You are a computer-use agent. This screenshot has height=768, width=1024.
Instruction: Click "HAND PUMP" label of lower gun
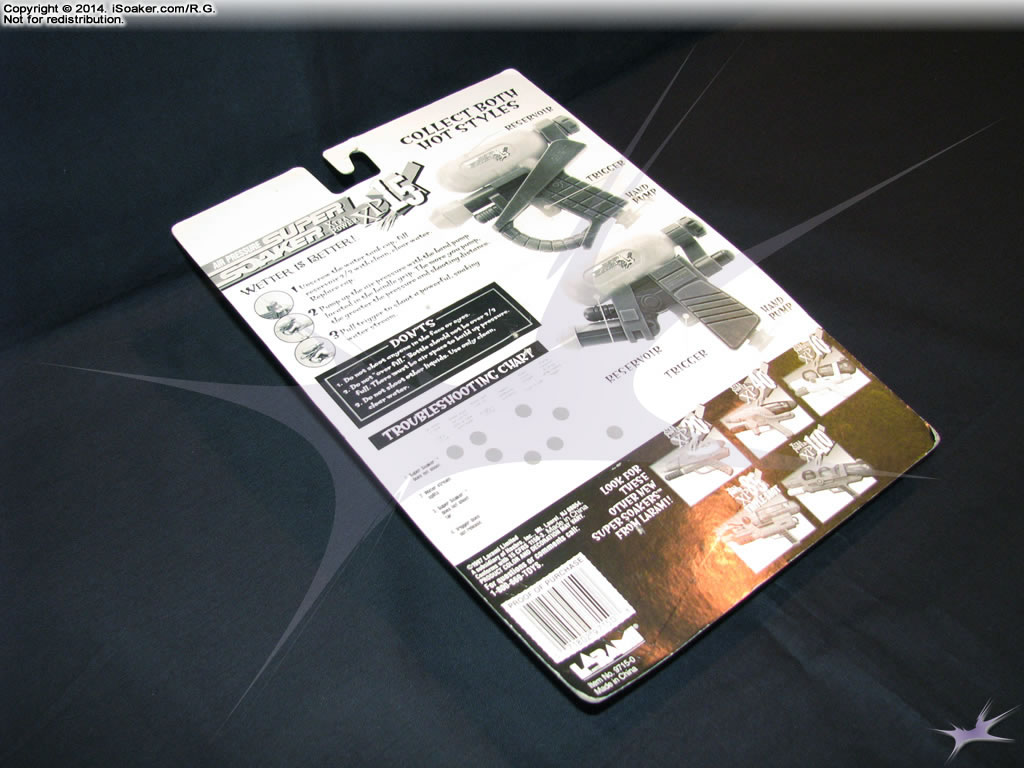[x=775, y=308]
